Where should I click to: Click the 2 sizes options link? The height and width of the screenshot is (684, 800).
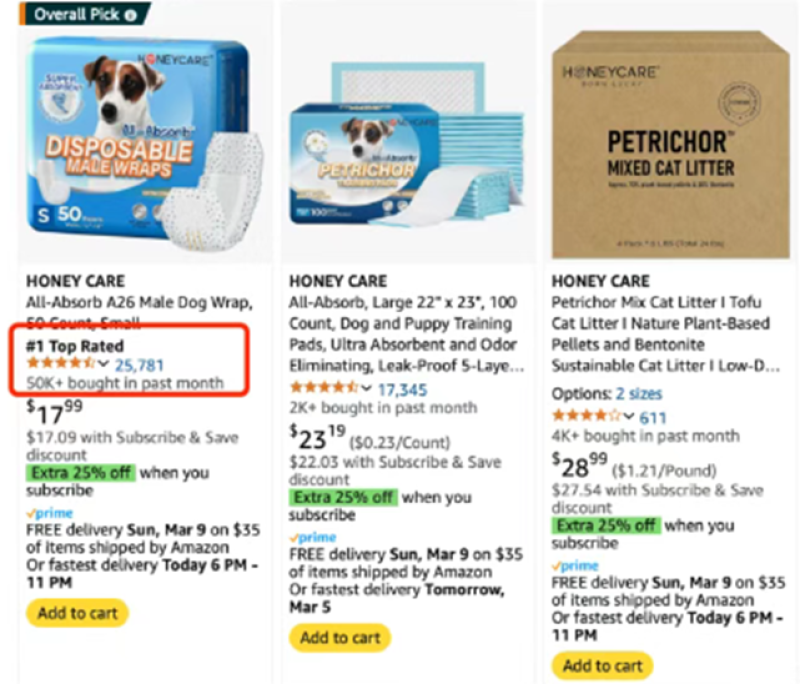coord(638,393)
